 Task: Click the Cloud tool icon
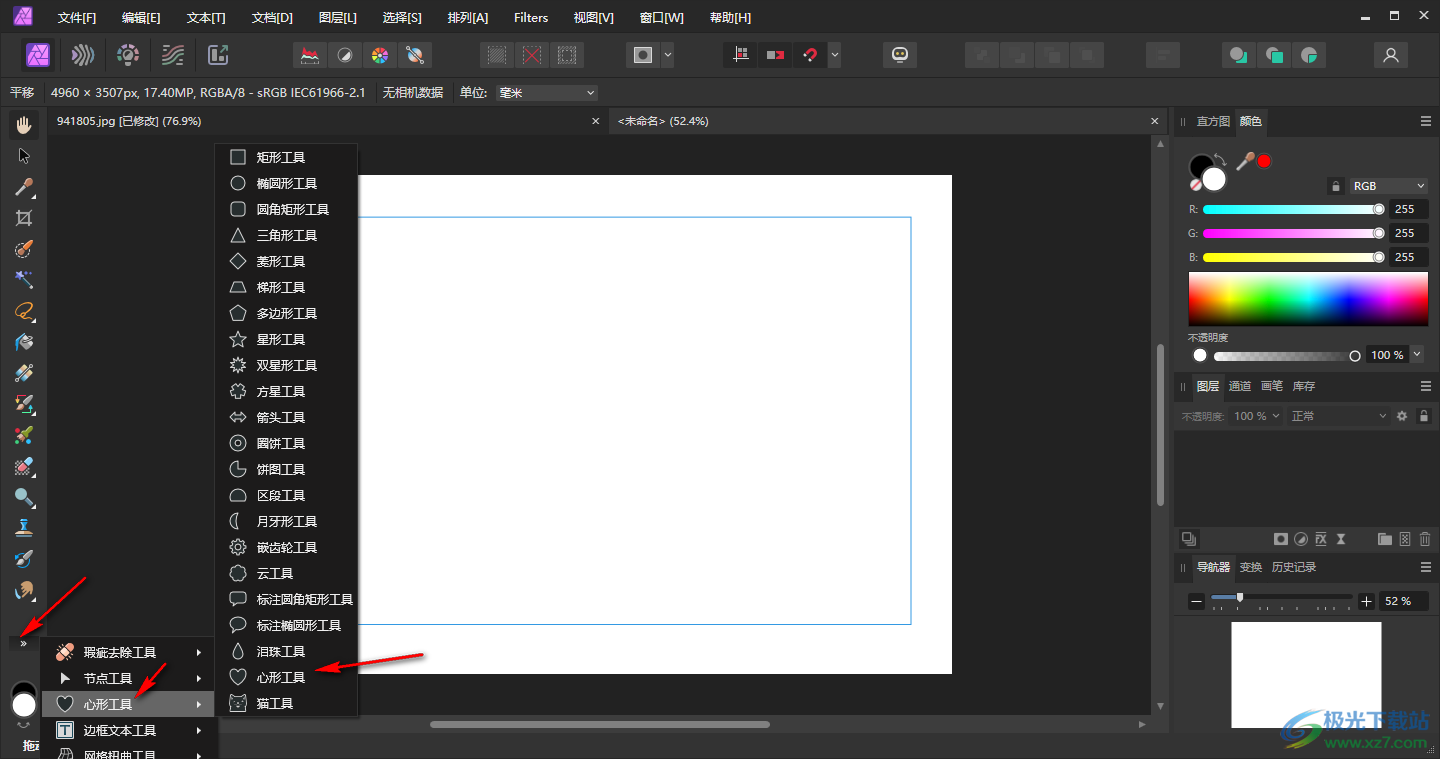coord(238,574)
